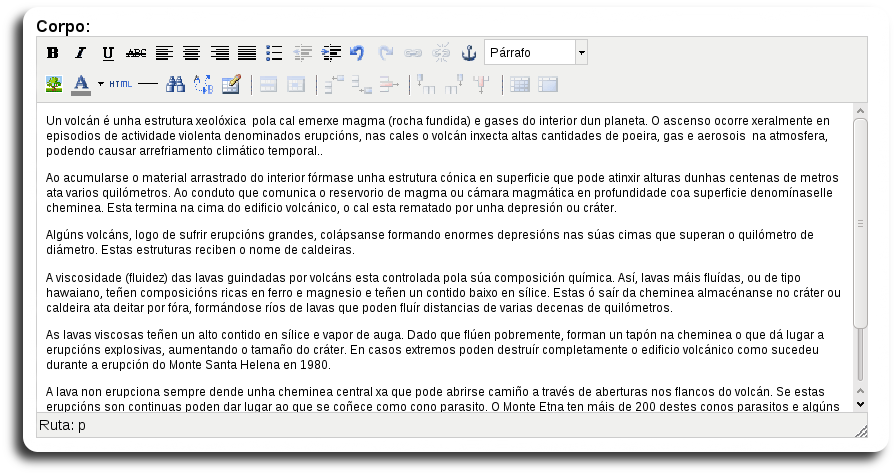This screenshot has height=475, width=896.
Task: Align text left
Action: click(x=164, y=53)
